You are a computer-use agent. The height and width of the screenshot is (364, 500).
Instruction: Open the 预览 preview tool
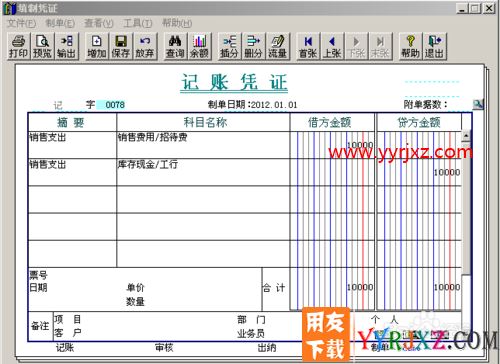coord(43,46)
